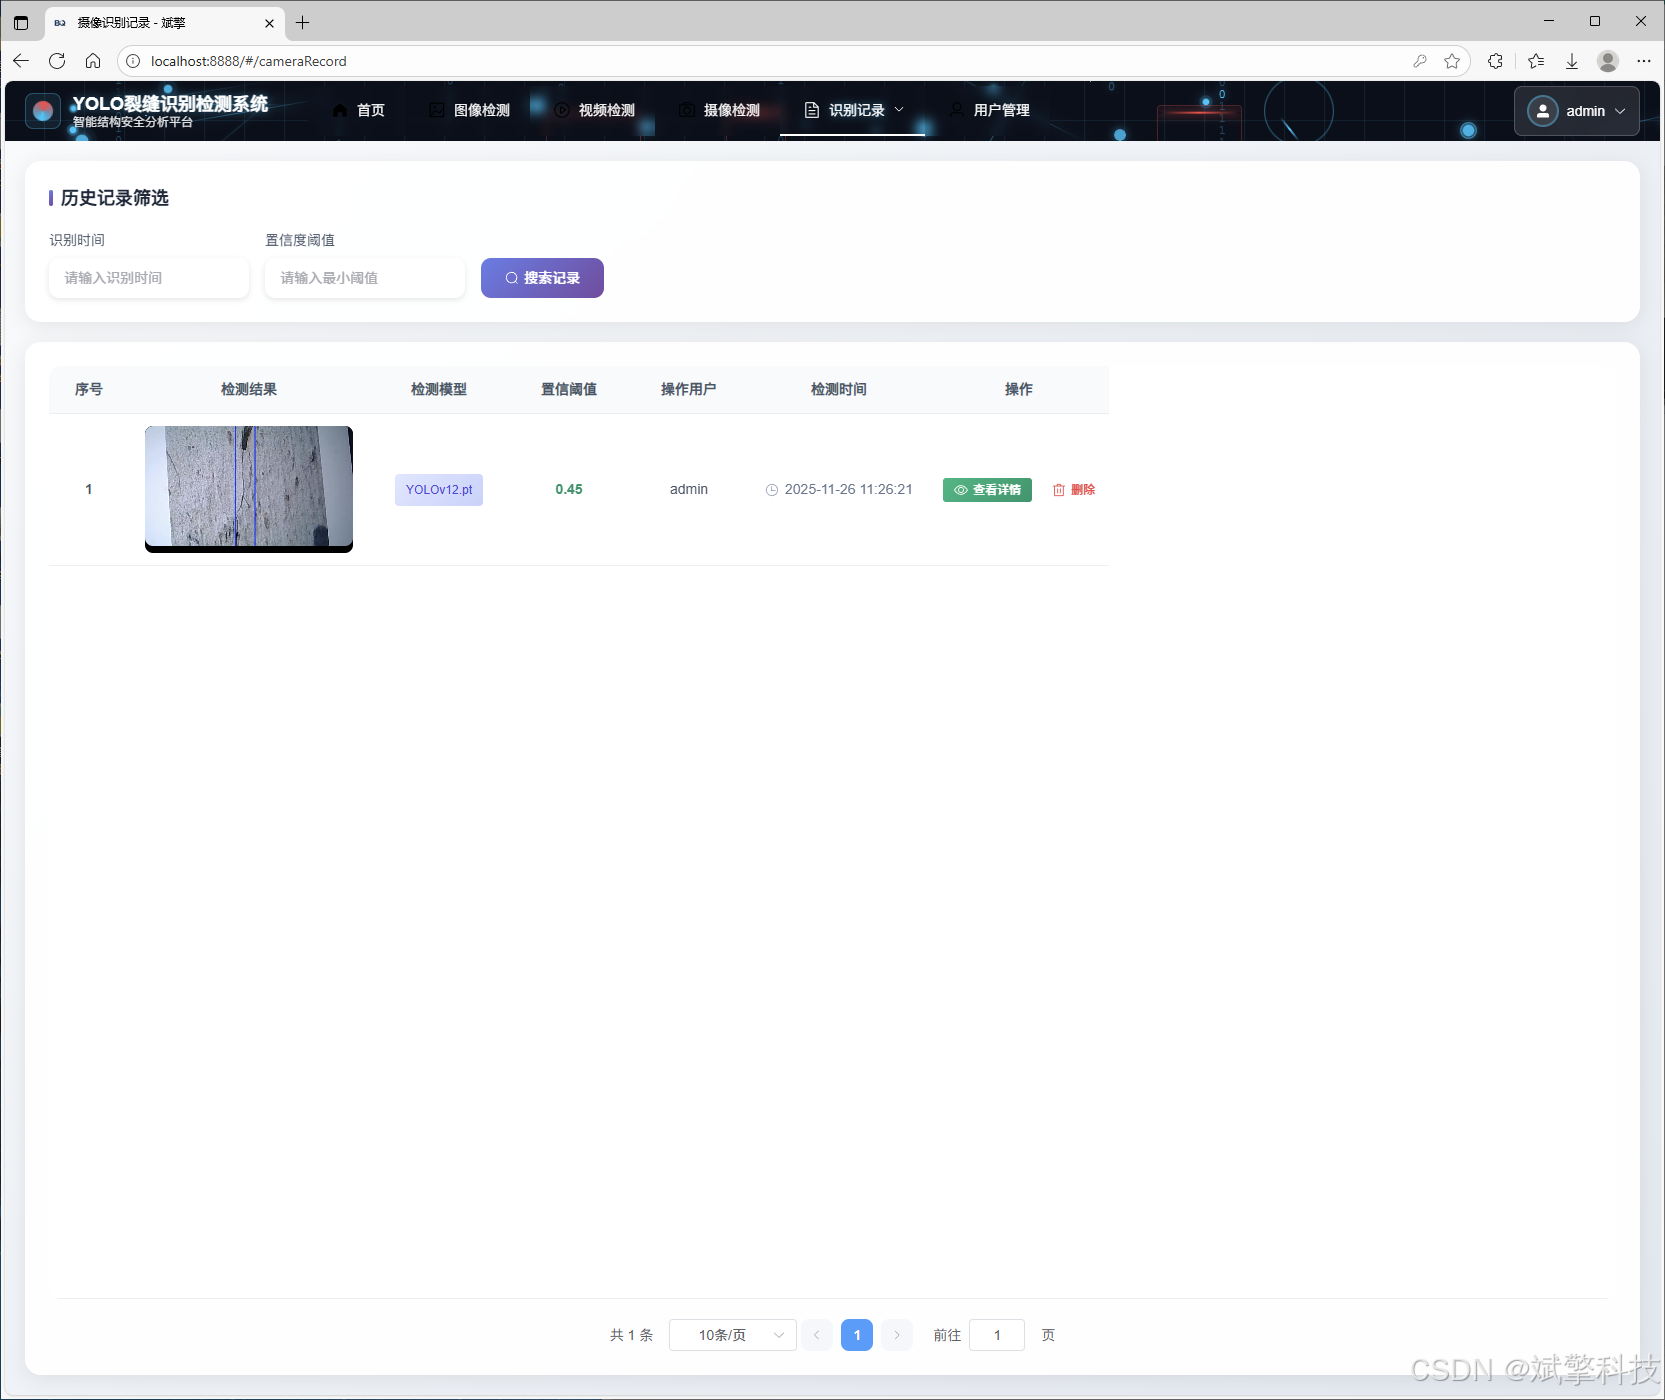Image resolution: width=1665 pixels, height=1400 pixels.
Task: Go to previous page arrow
Action: click(x=817, y=1335)
